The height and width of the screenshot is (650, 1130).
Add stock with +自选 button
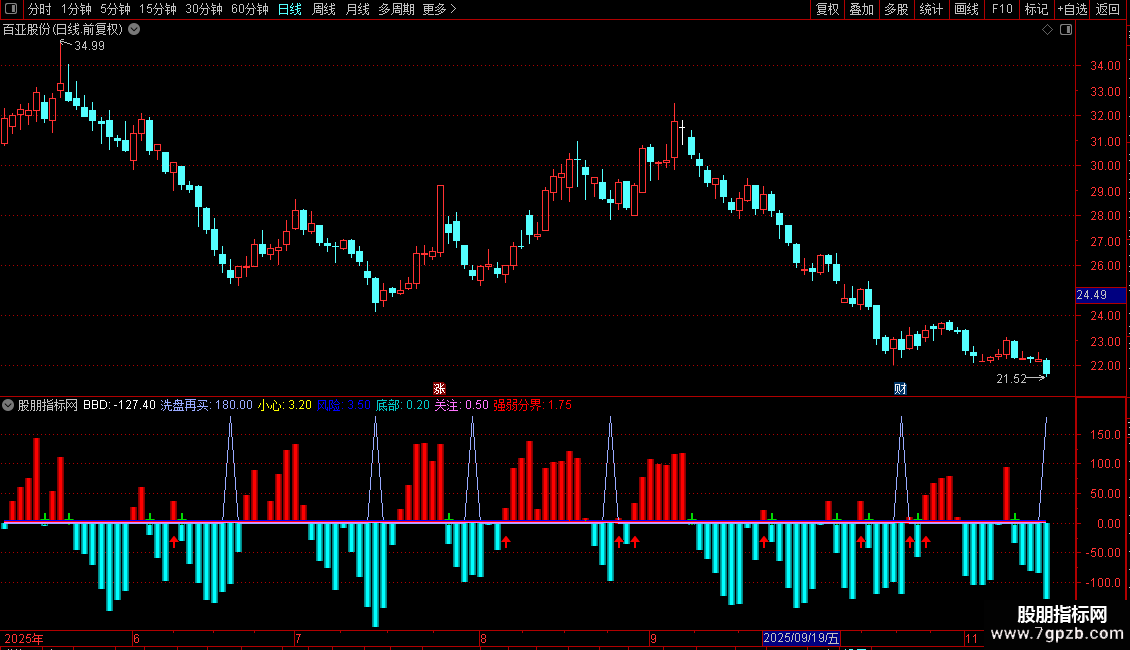[x=1072, y=9]
